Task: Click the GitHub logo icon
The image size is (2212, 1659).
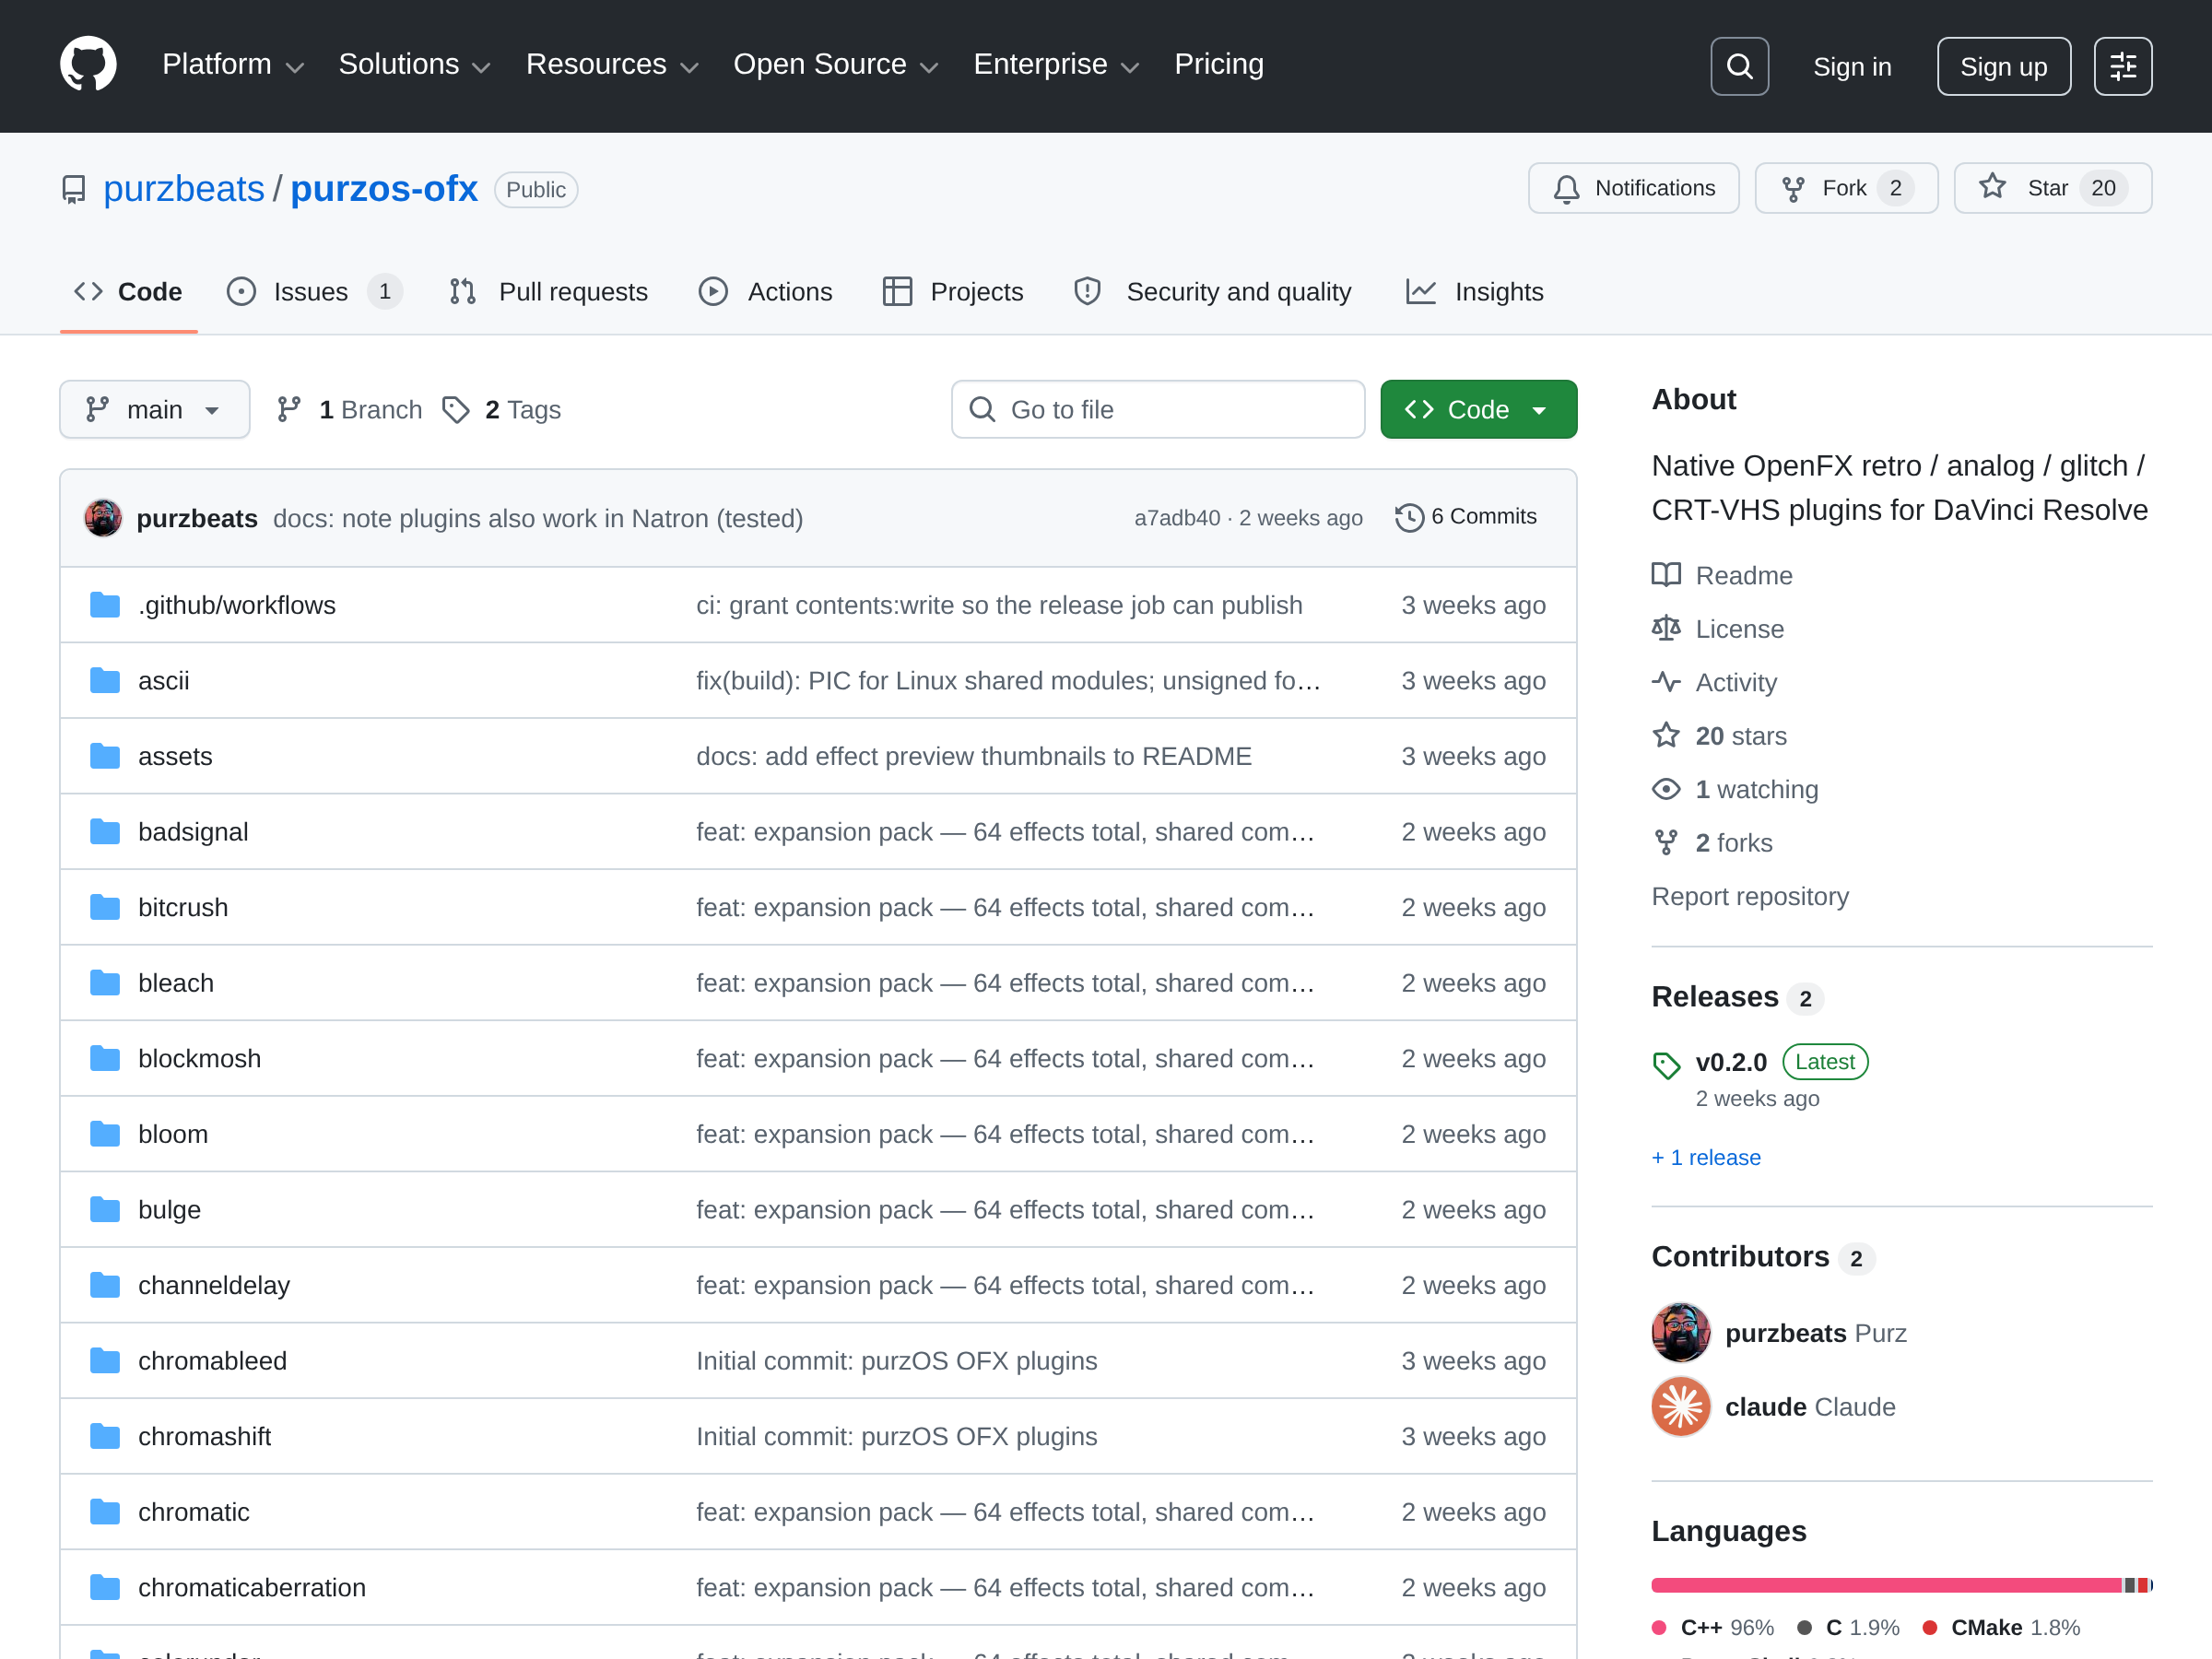Action: 88,65
